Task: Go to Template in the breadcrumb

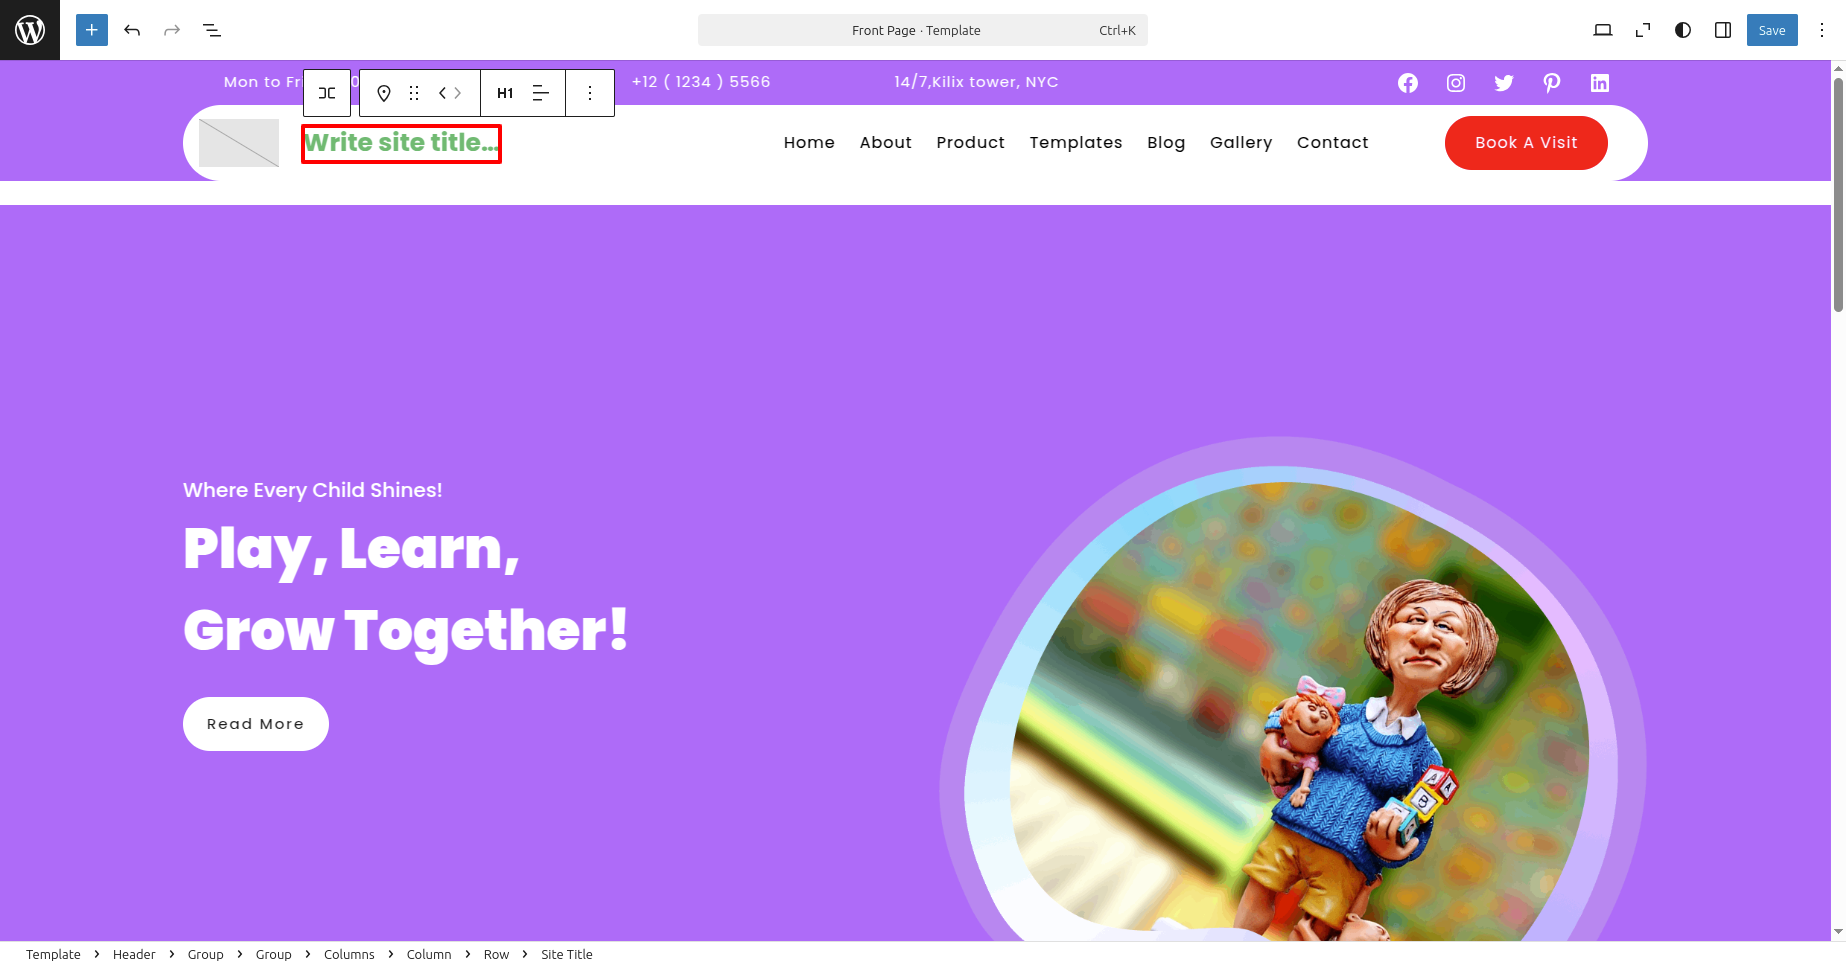Action: coord(53,954)
